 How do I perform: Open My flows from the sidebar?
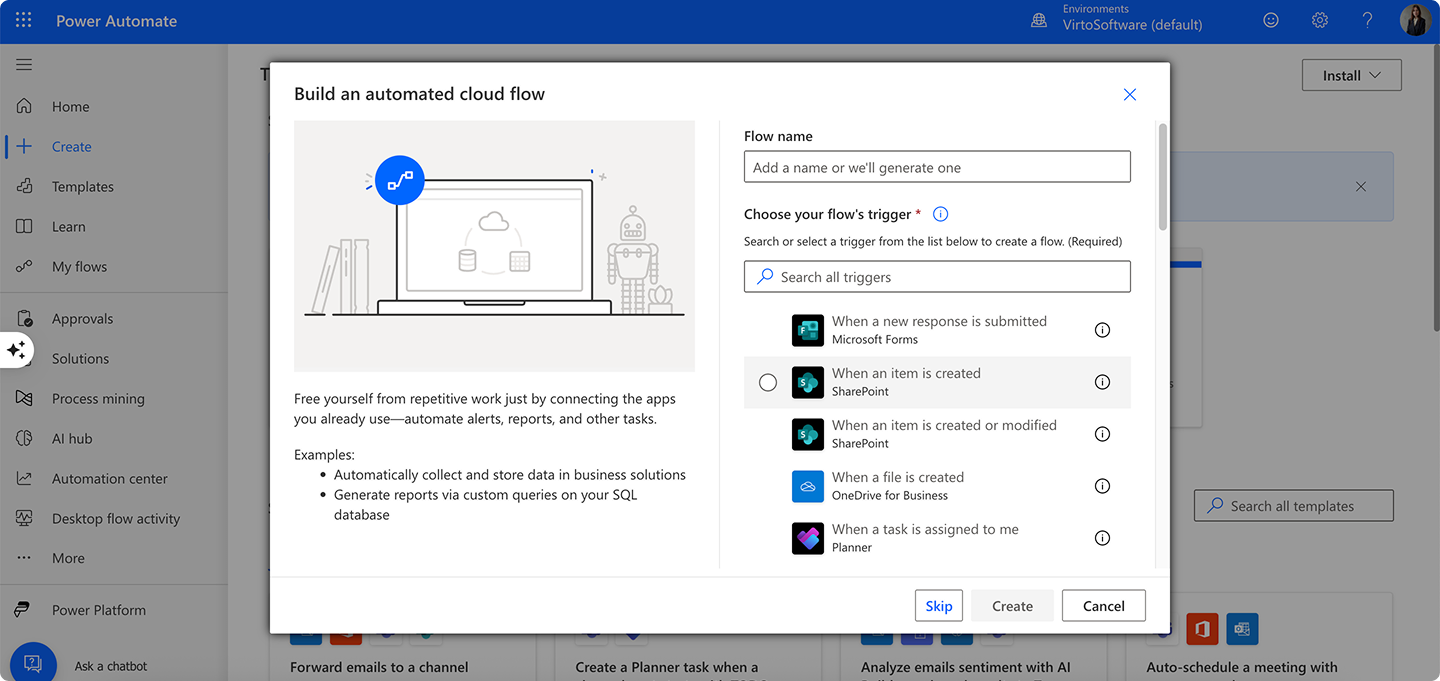81,266
